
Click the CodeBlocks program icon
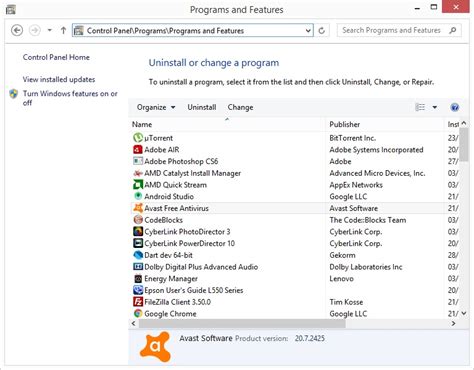tap(138, 220)
